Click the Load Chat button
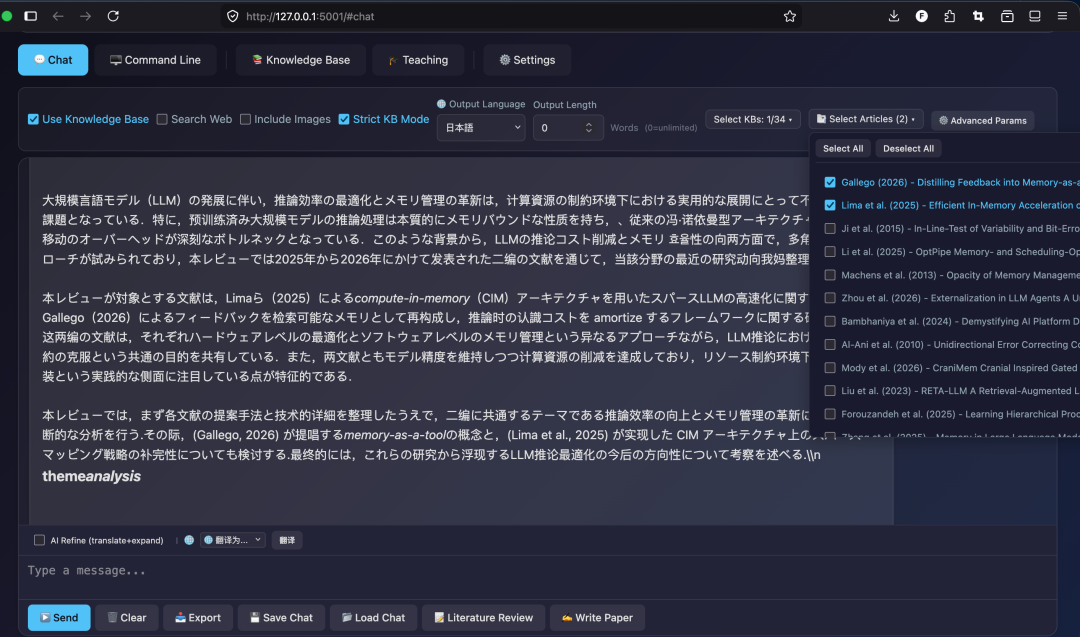1080x637 pixels. (373, 618)
